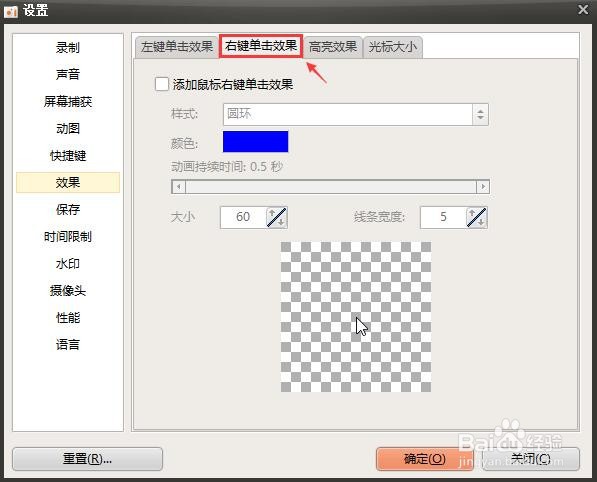Open the 光标大小 tab
This screenshot has height=482, width=597.
[x=393, y=47]
